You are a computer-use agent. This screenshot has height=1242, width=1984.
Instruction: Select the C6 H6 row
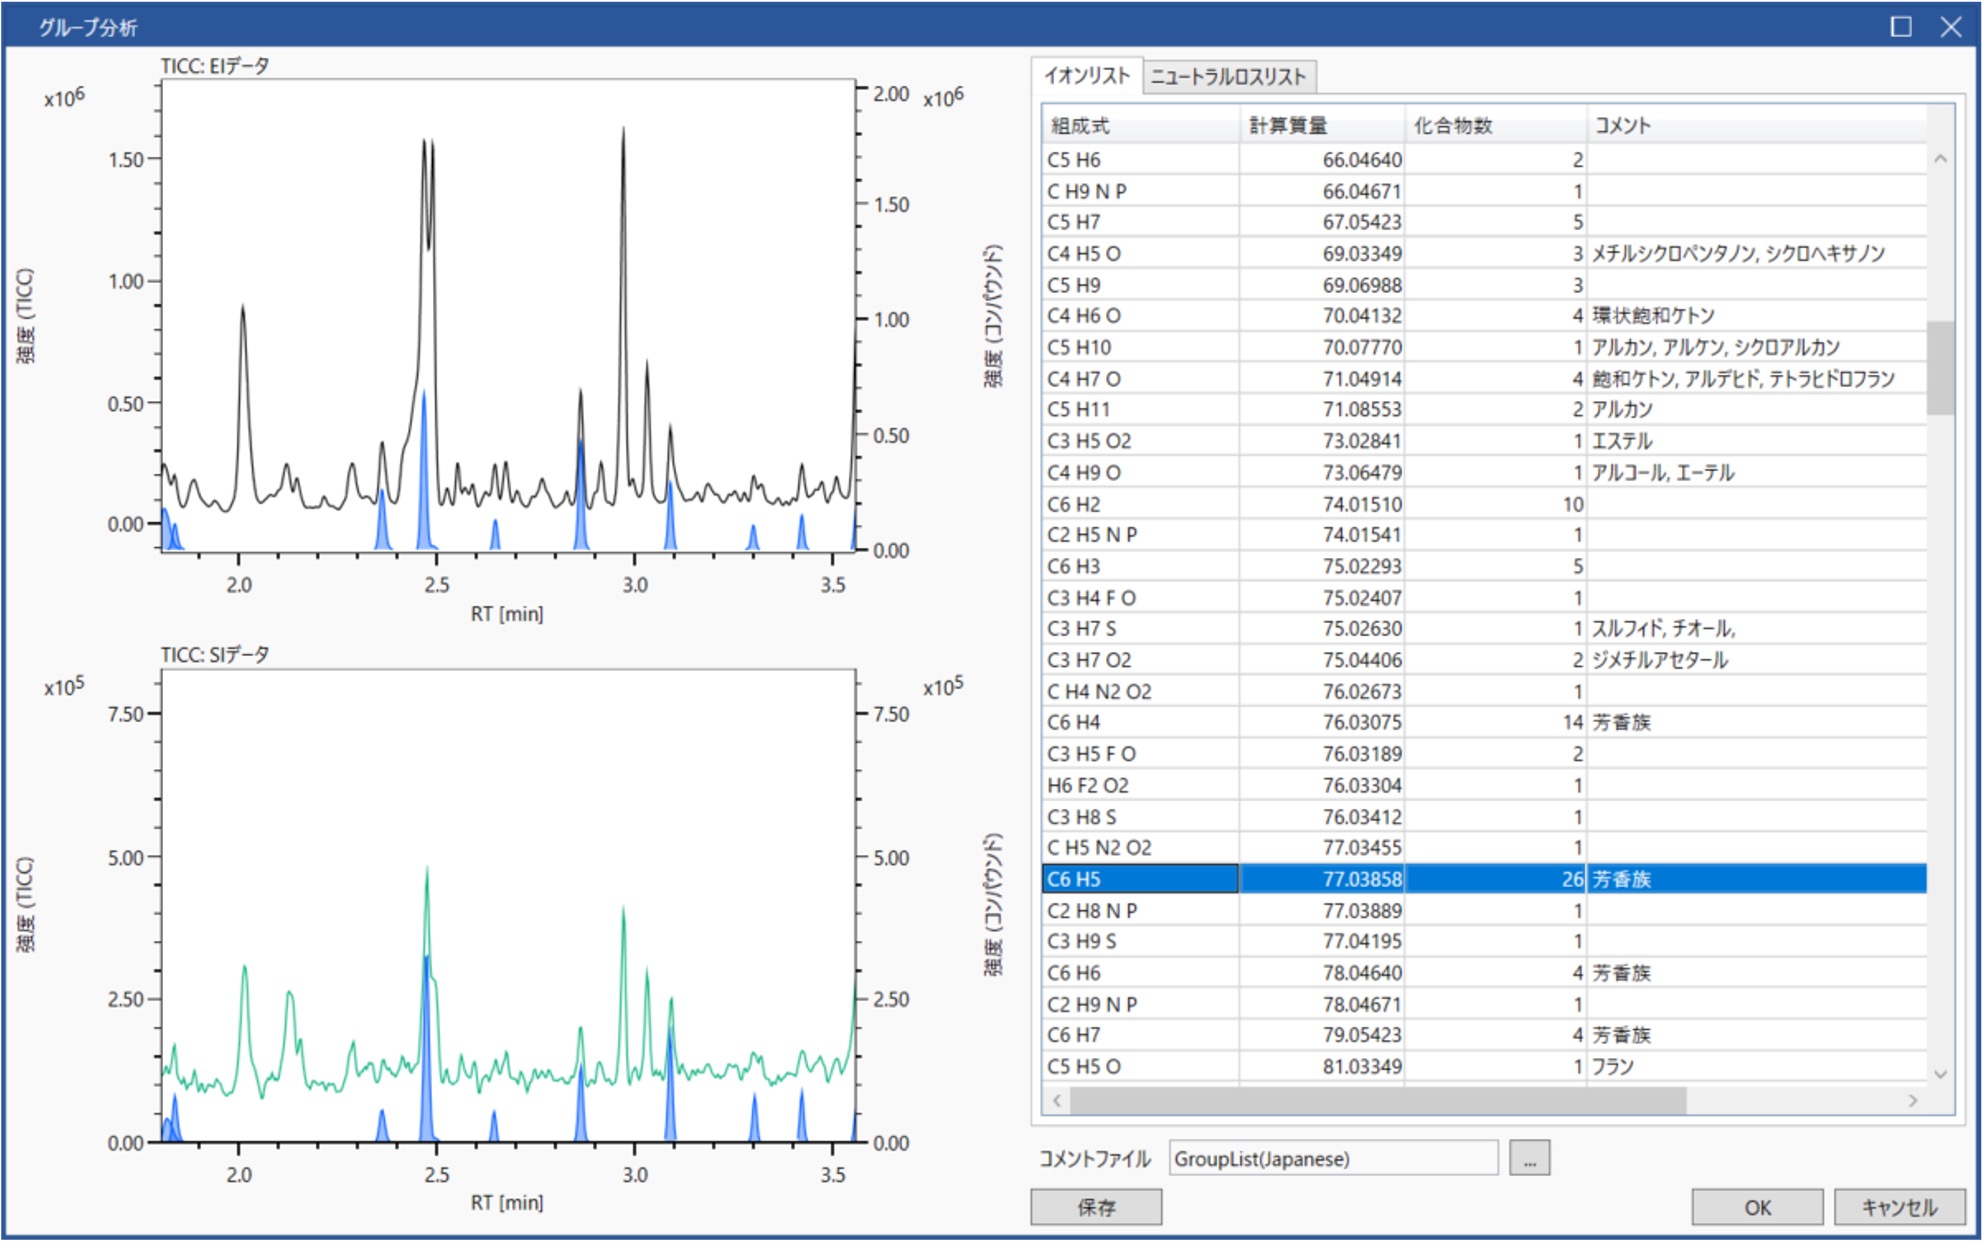tap(1484, 973)
